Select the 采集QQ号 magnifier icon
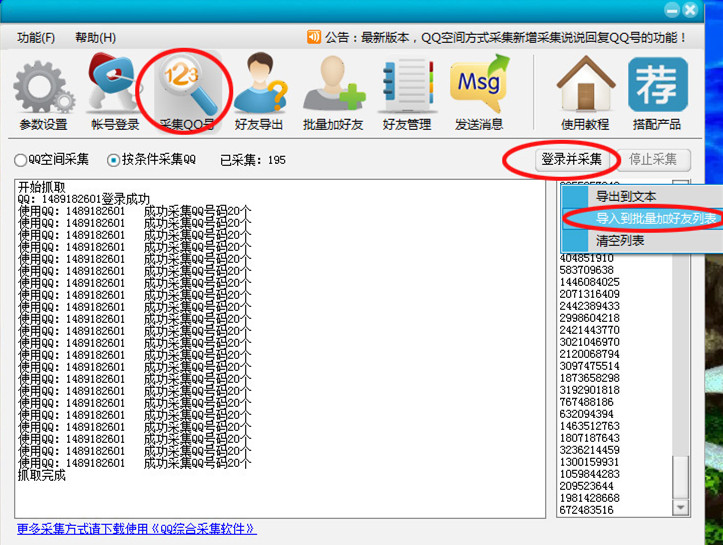The width and height of the screenshot is (723, 545). pos(187,87)
